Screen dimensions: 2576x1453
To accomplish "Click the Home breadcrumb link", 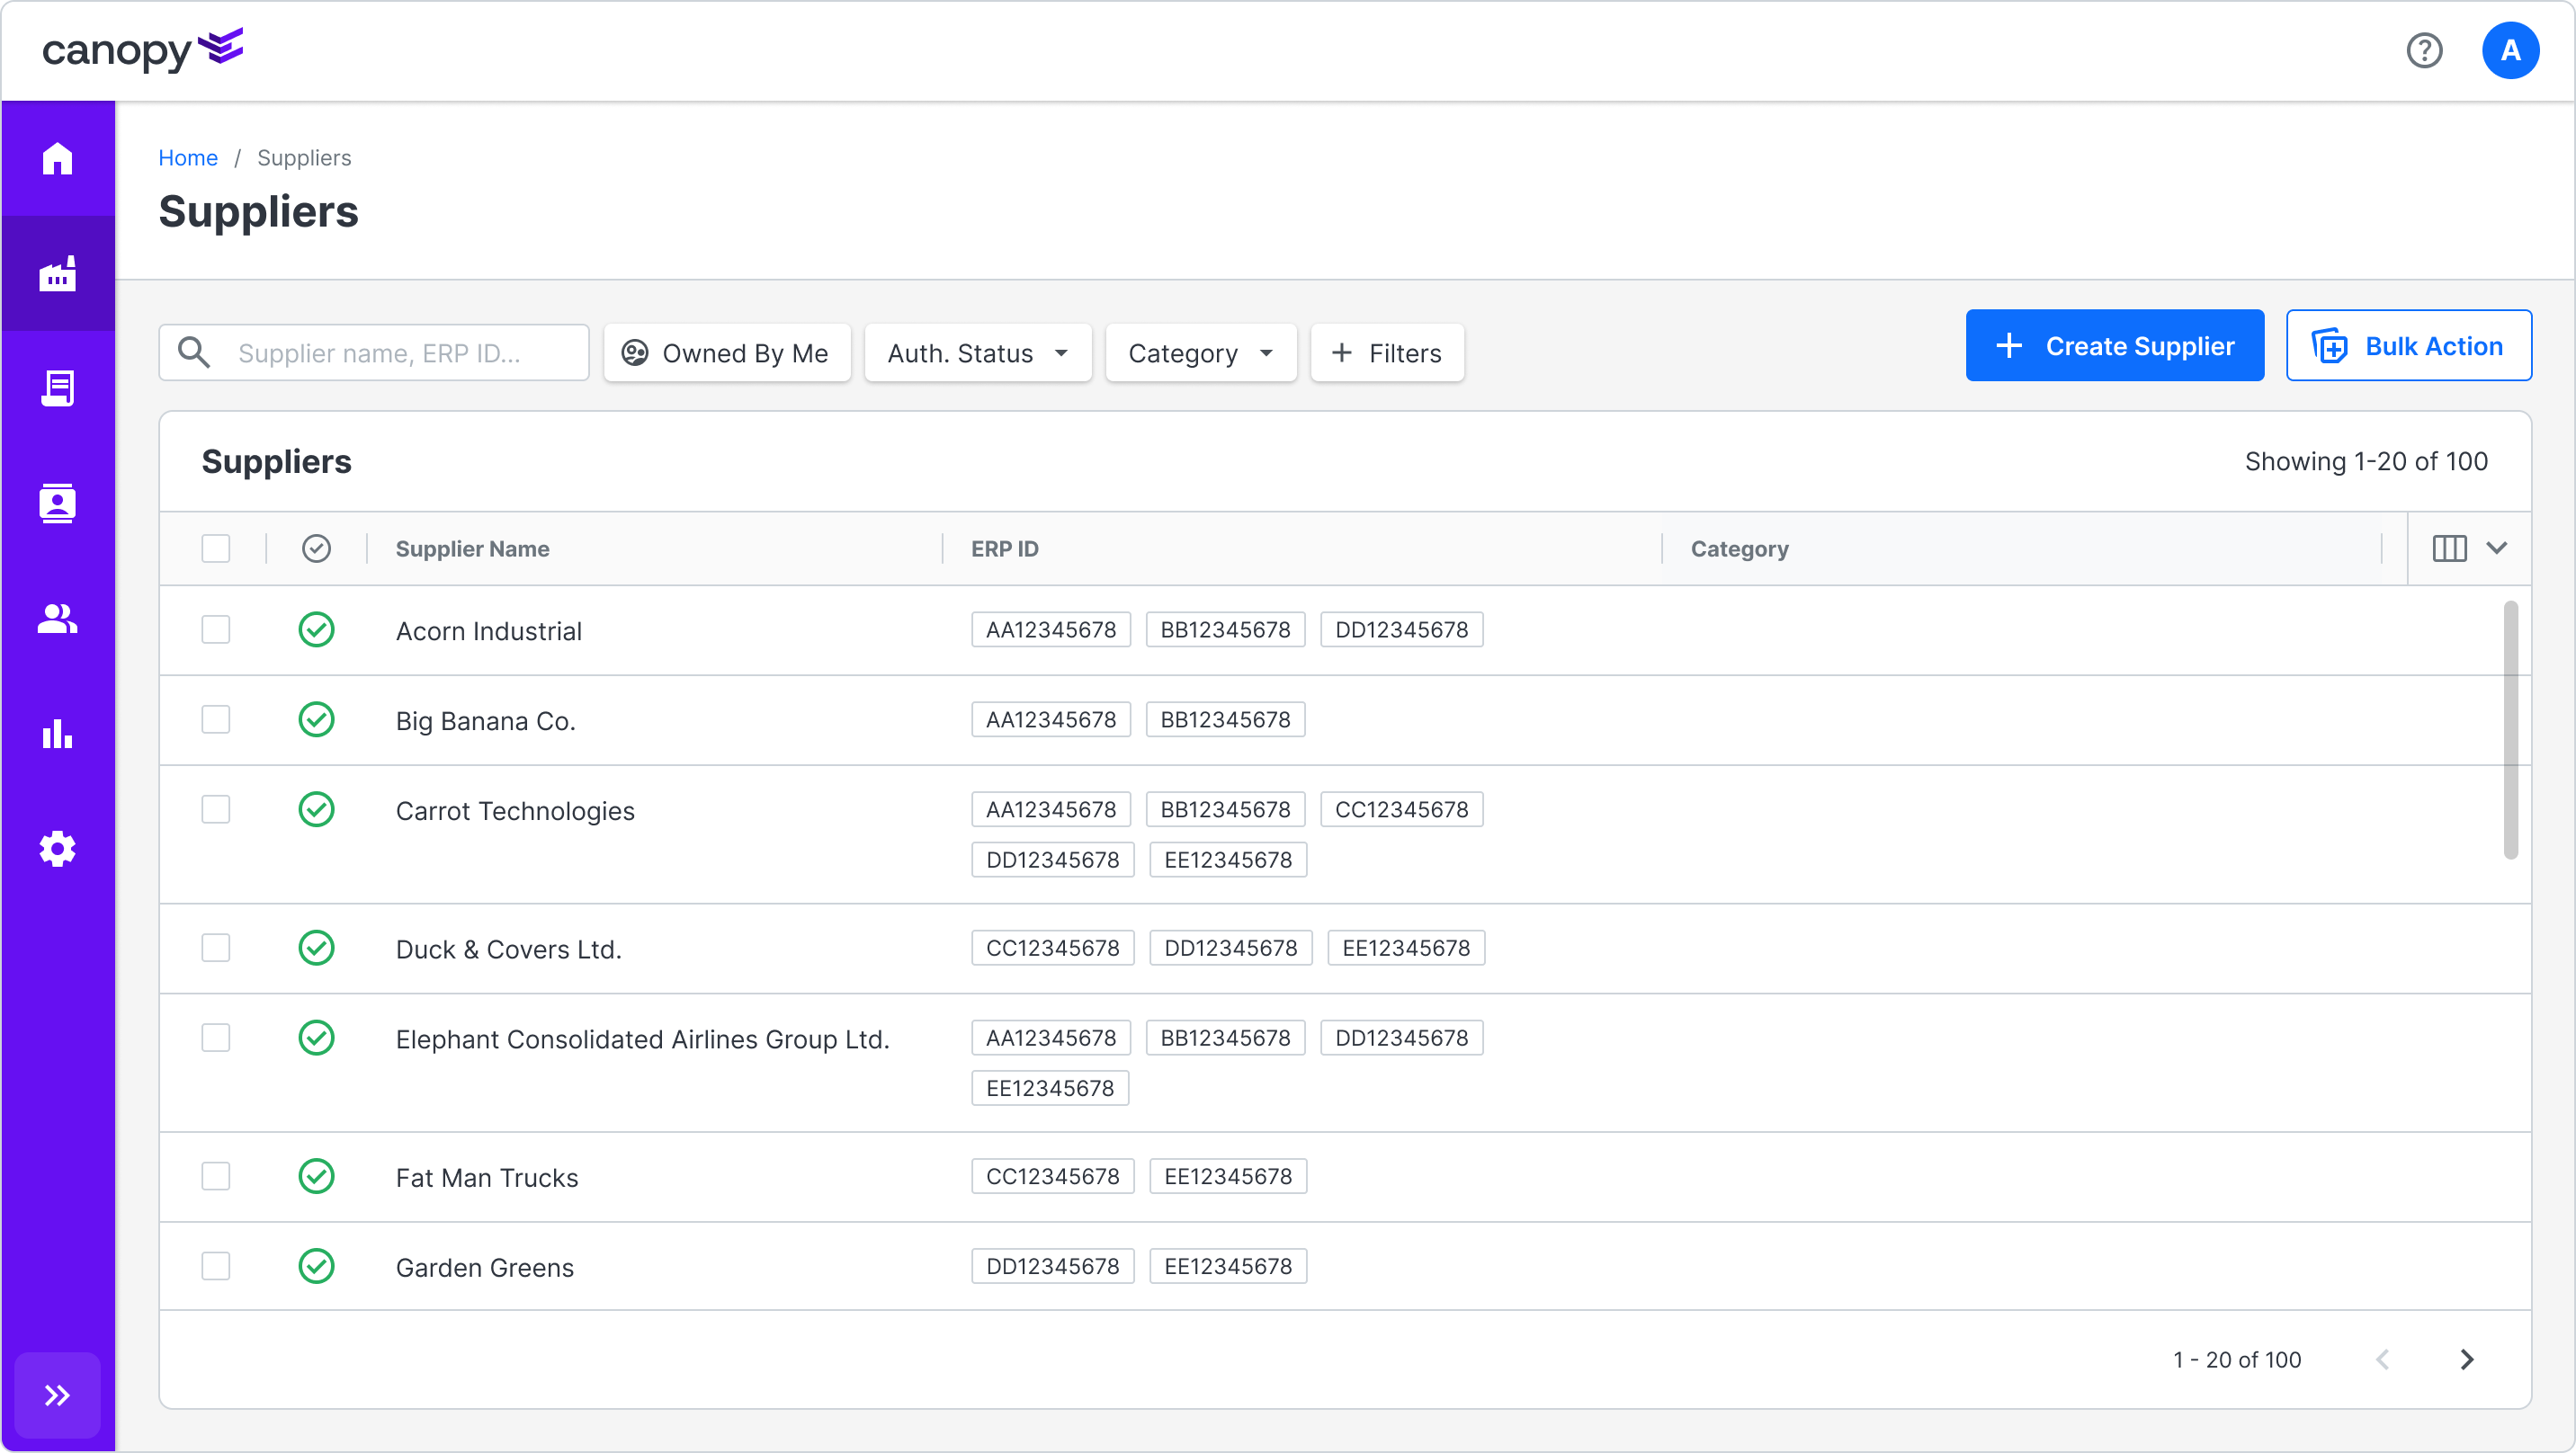I will click(187, 157).
